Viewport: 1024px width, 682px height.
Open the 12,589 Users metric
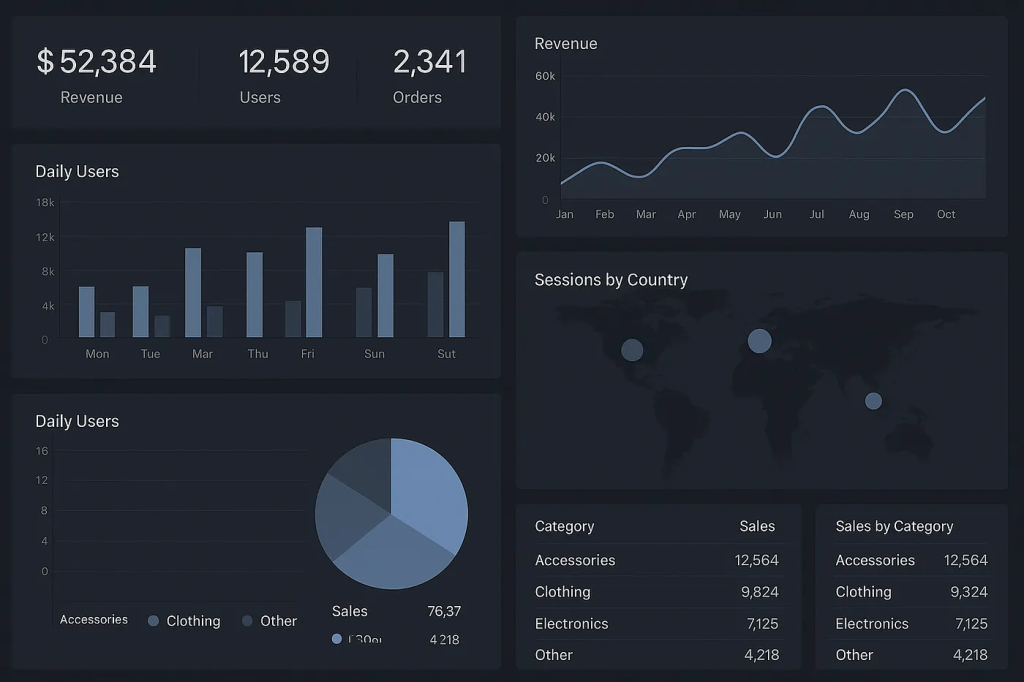(x=283, y=74)
